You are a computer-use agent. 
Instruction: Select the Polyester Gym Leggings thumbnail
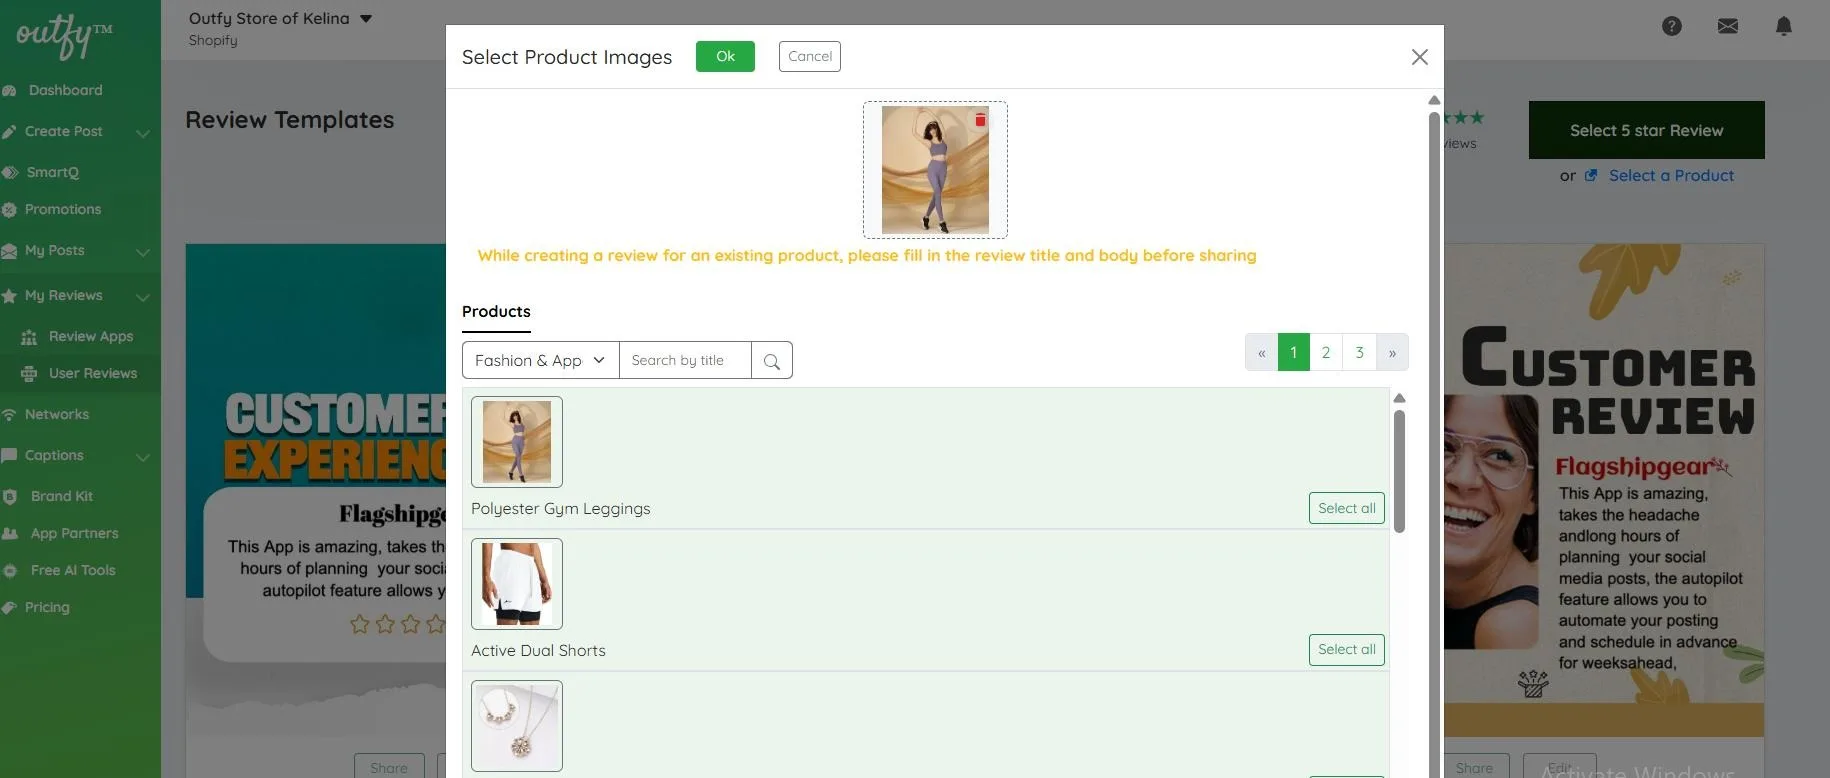pos(517,442)
